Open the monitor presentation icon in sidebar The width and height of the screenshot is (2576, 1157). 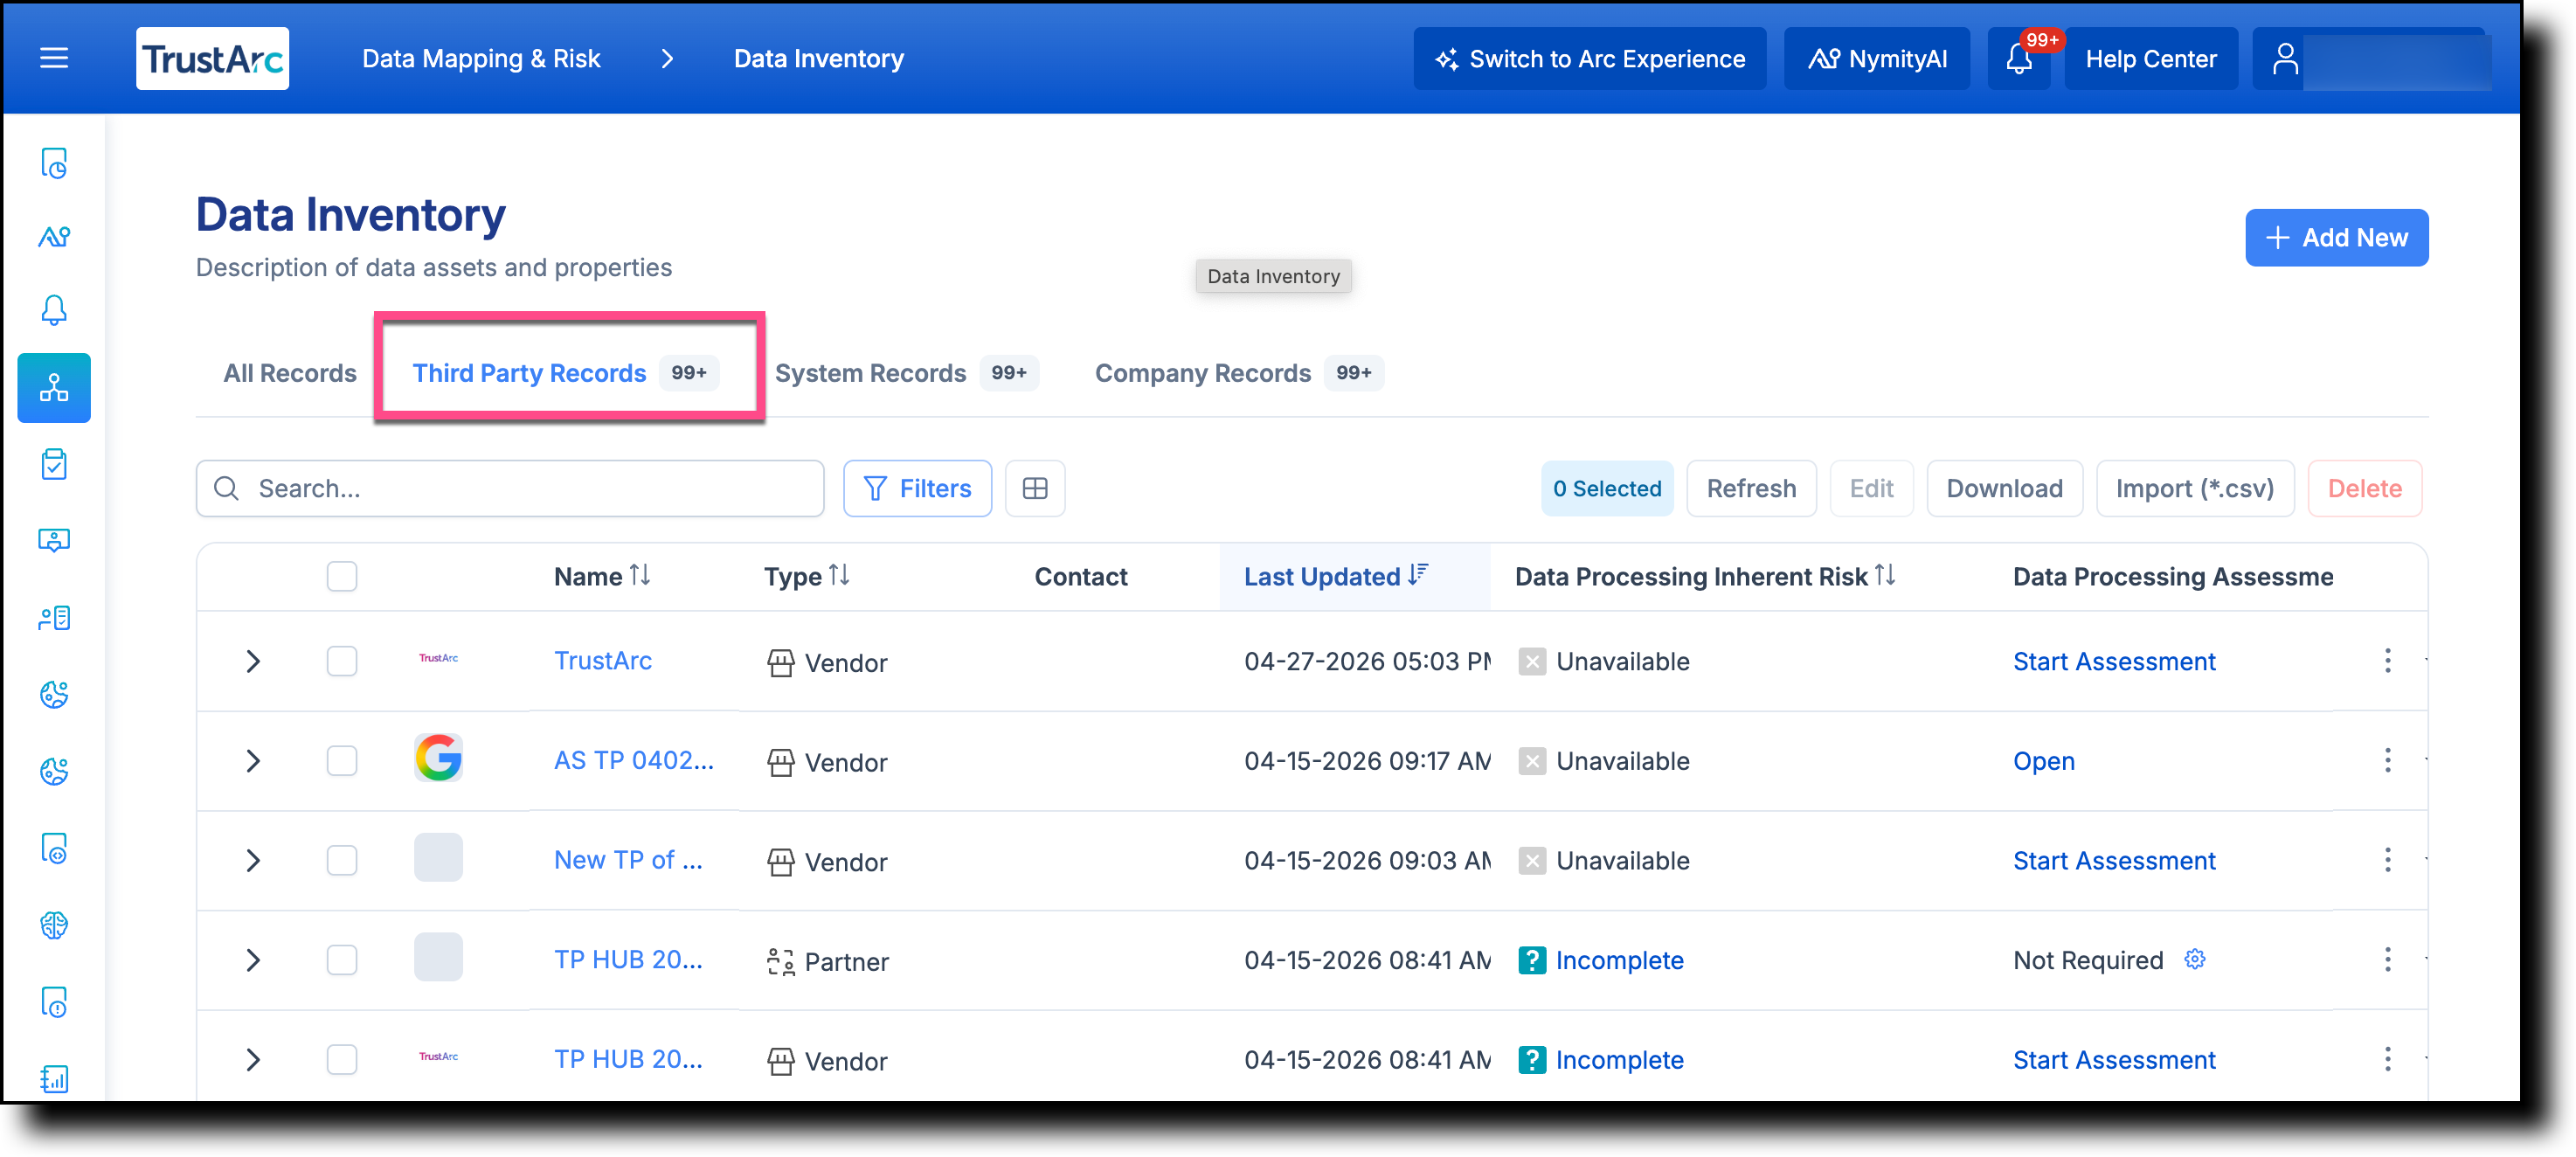pyautogui.click(x=54, y=541)
